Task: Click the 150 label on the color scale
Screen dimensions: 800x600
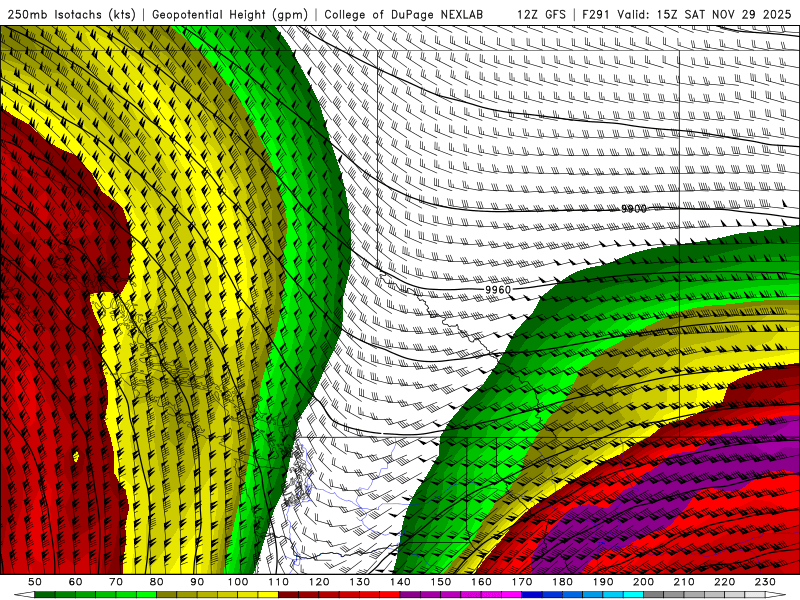Action: click(441, 582)
